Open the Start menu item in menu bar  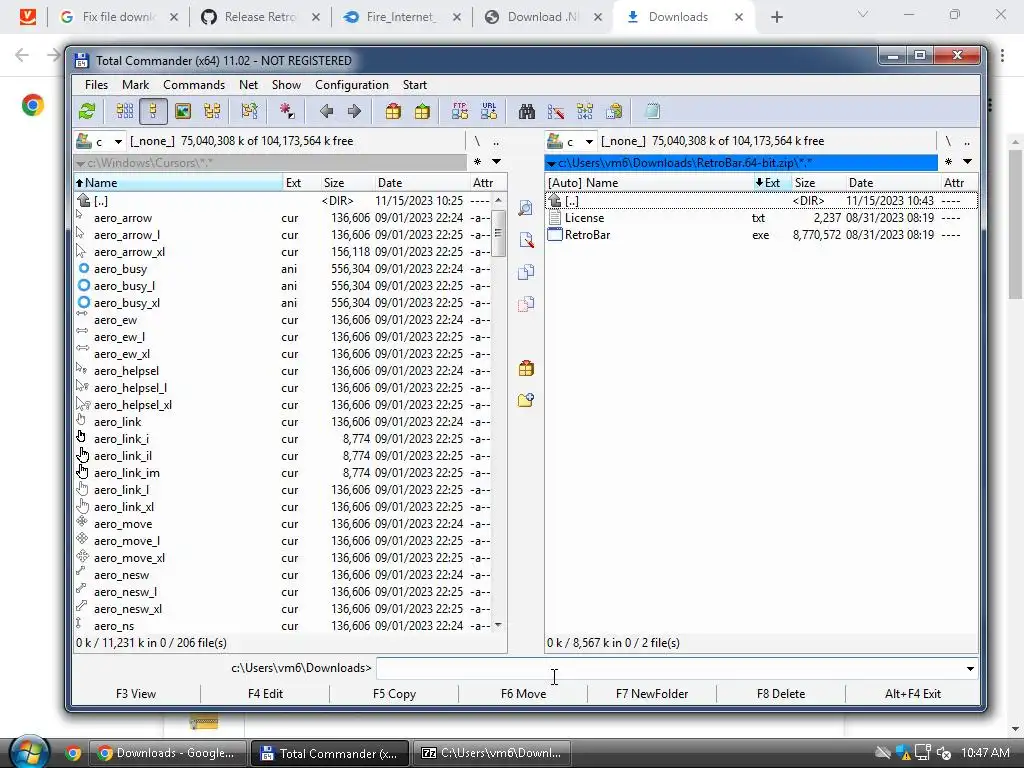[x=415, y=85]
